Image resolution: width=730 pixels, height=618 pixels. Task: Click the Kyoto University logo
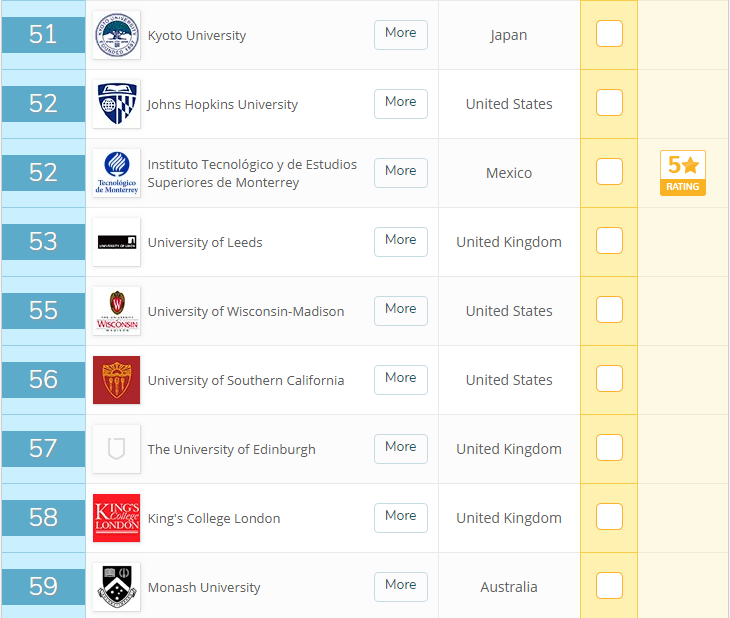116,35
